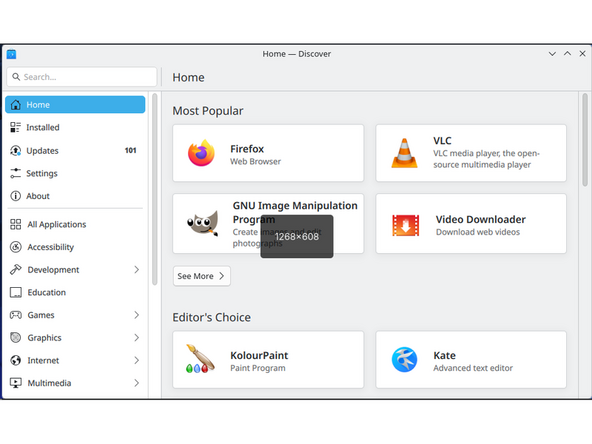Click the Discover app icon in title bar
Image resolution: width=592 pixels, height=444 pixels.
point(11,54)
